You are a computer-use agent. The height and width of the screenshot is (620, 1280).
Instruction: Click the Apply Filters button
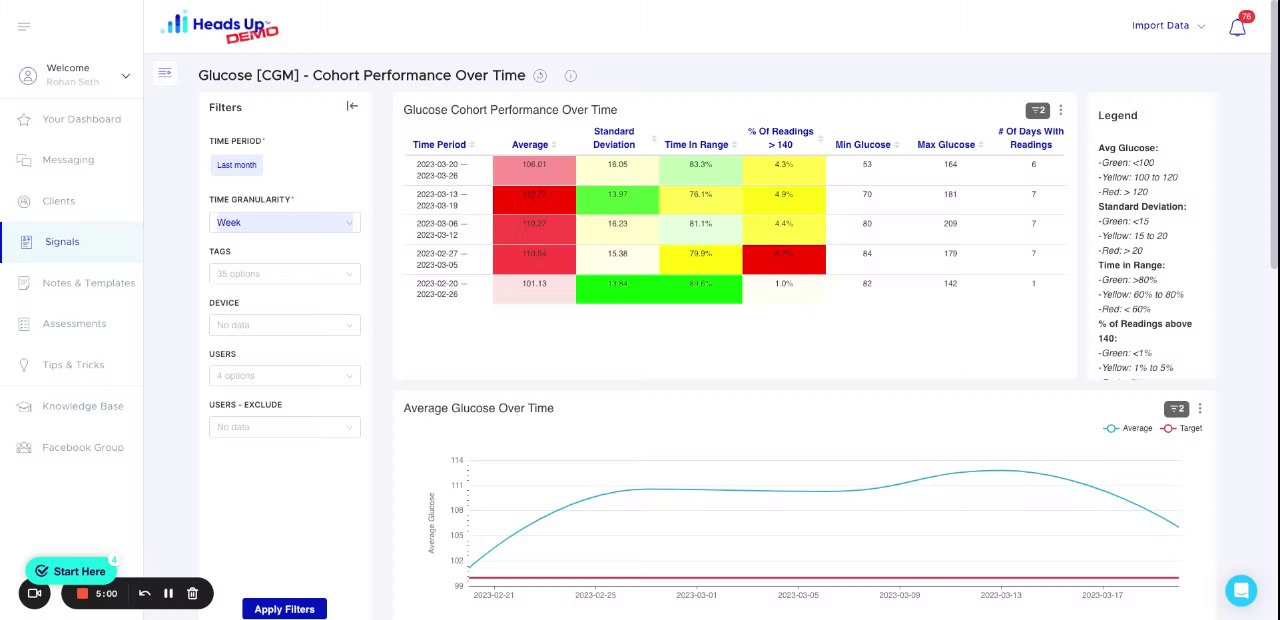point(284,609)
